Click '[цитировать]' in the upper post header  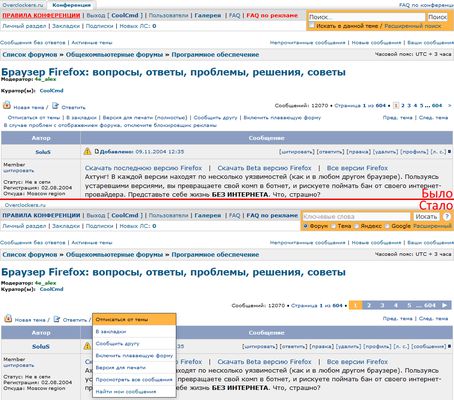[x=297, y=152]
